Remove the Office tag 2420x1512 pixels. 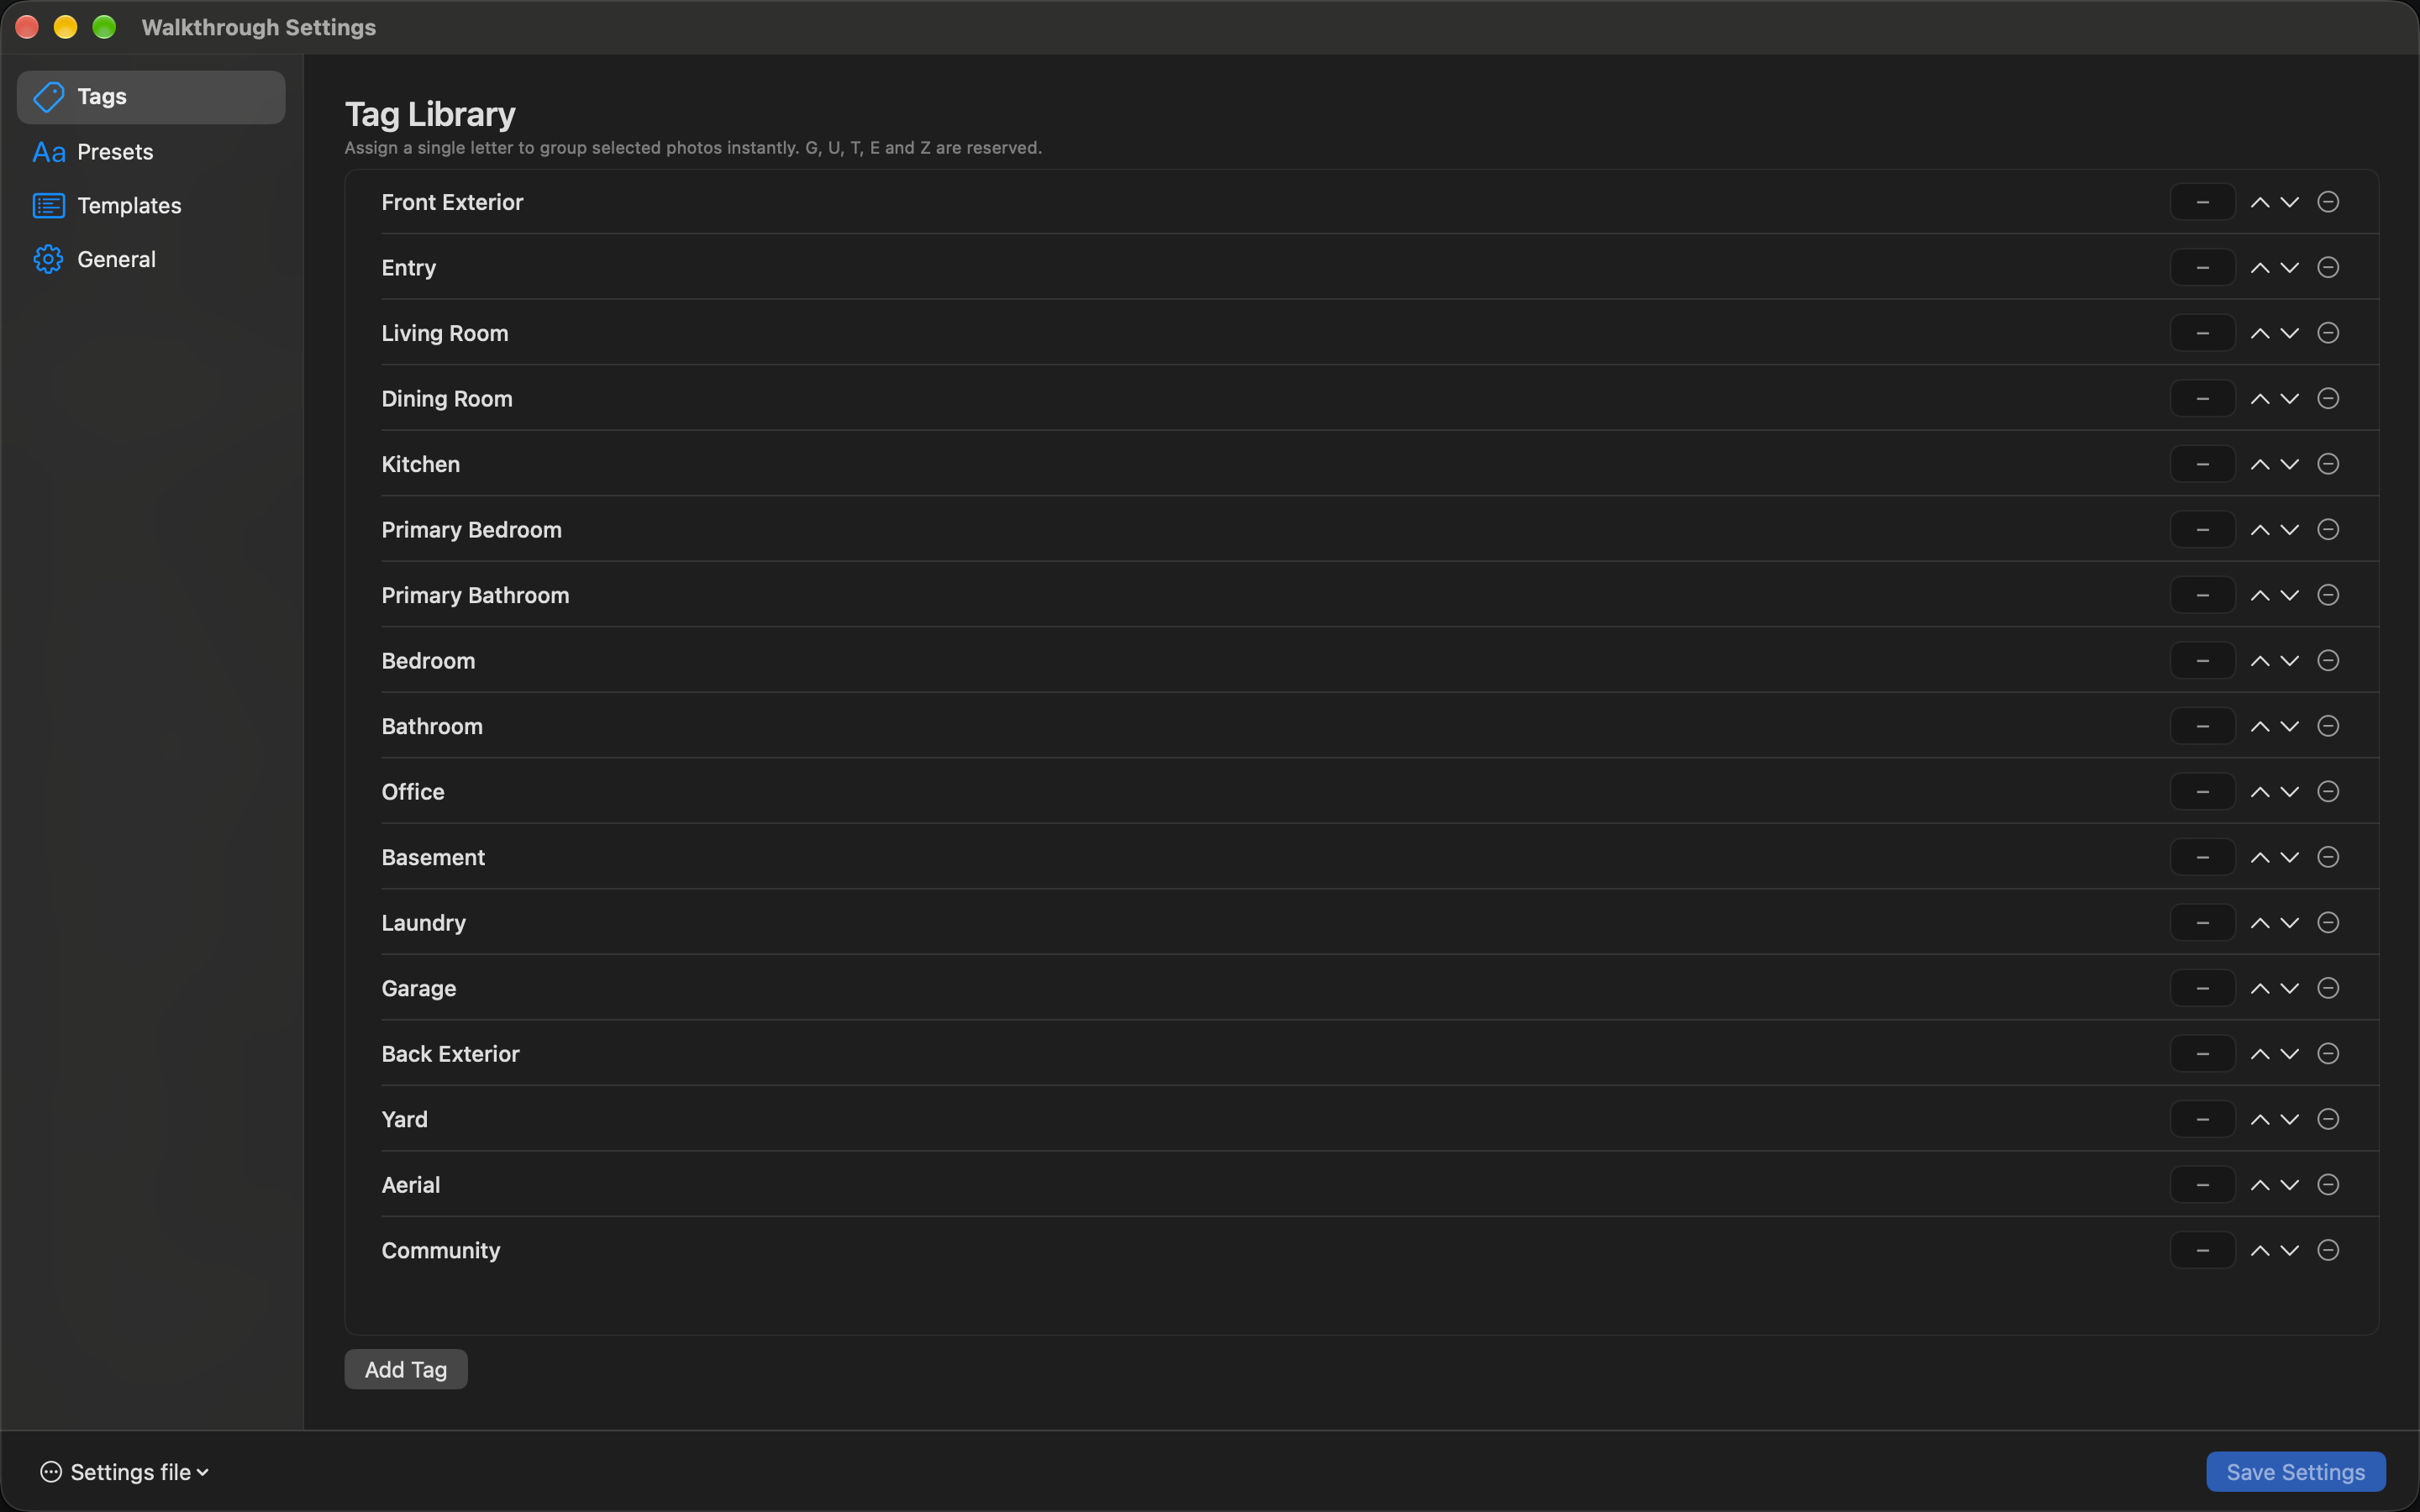(x=2328, y=791)
